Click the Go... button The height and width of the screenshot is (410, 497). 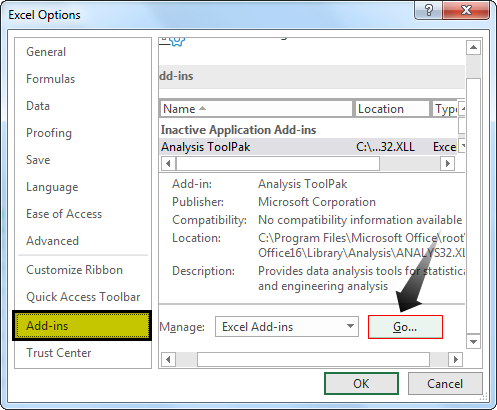(x=405, y=327)
